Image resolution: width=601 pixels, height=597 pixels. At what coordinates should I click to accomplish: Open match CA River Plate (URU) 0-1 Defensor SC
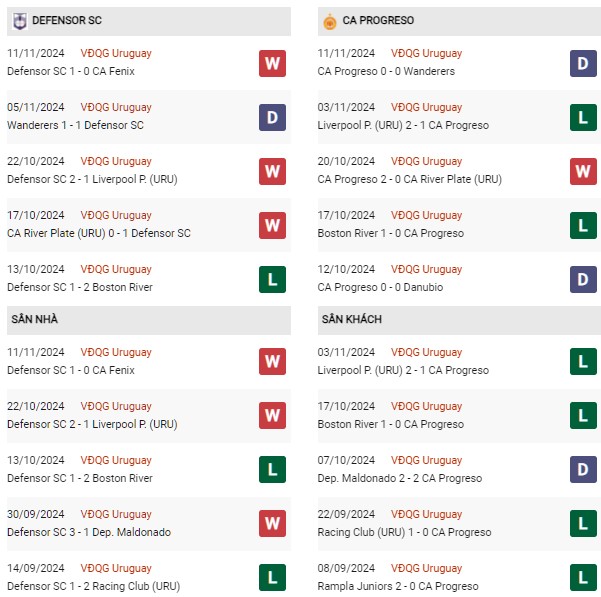click(x=99, y=233)
